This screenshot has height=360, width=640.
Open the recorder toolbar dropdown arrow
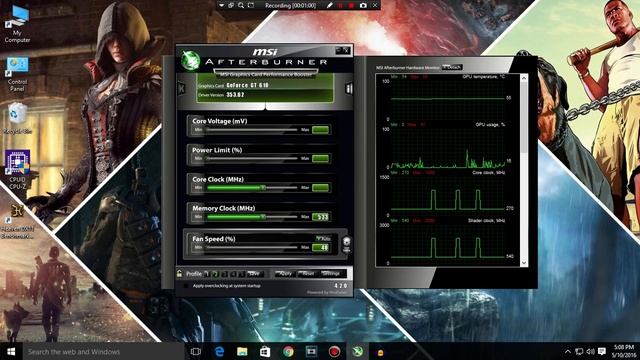pos(221,5)
